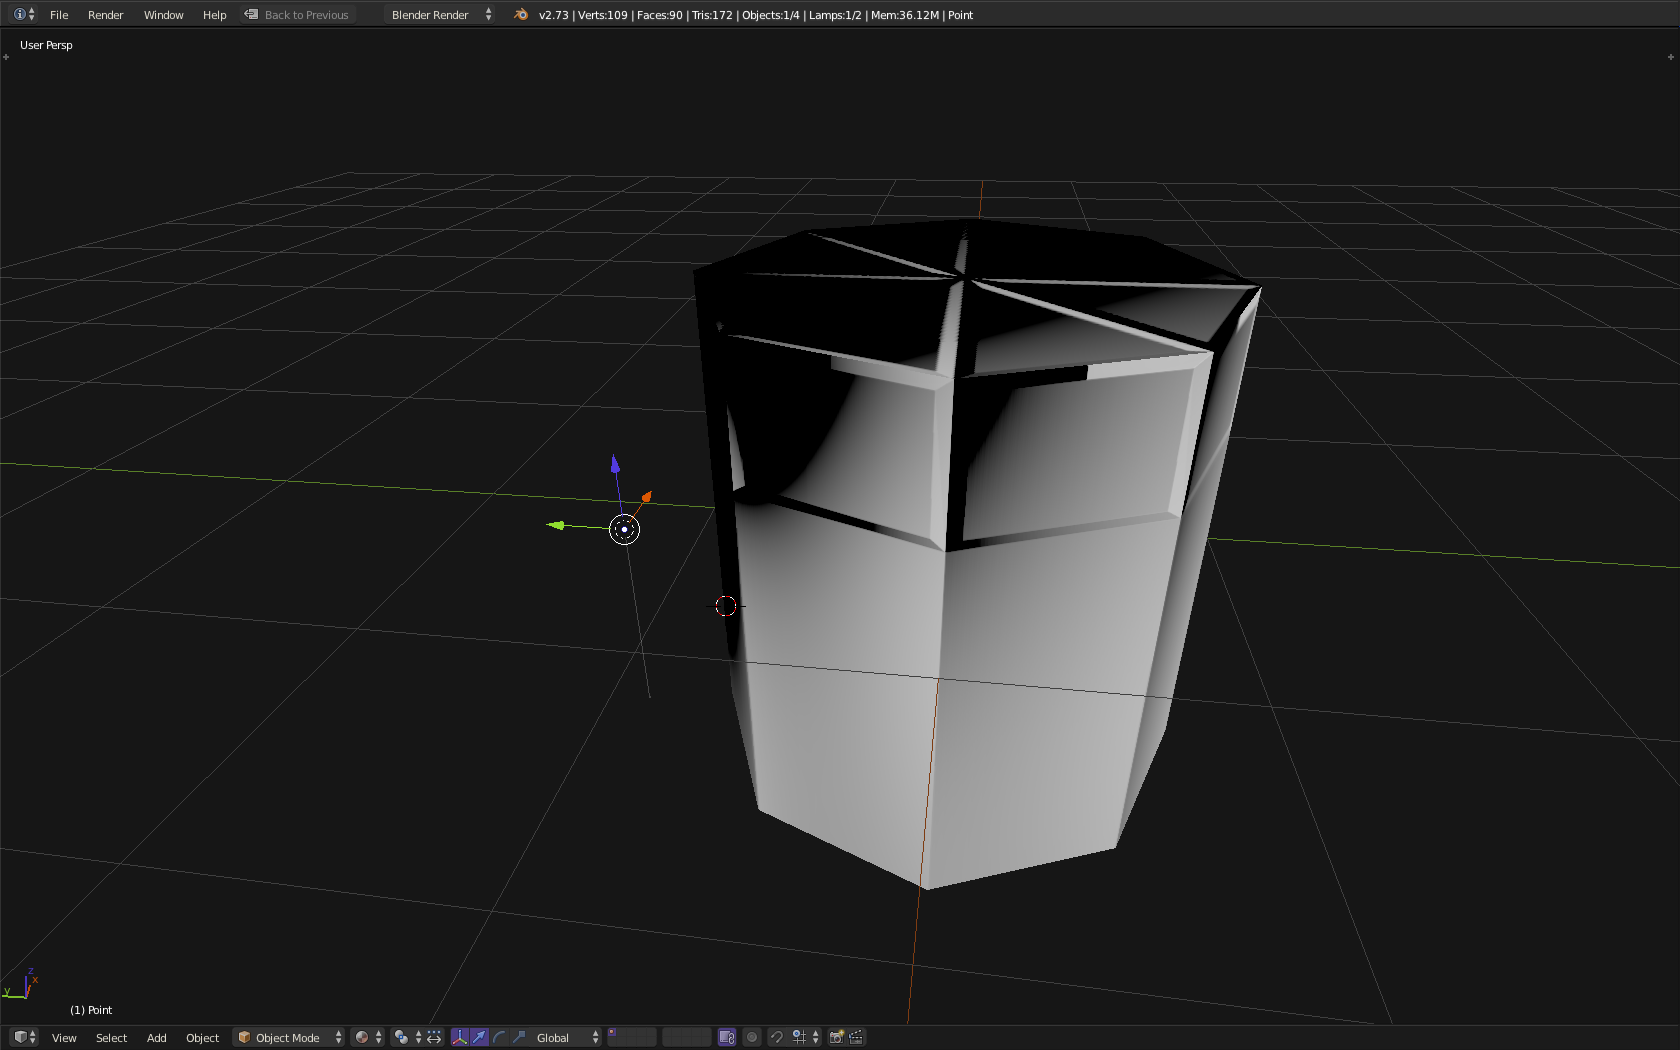Click the green Y-axis manipulator arrow
The height and width of the screenshot is (1050, 1680).
coord(555,525)
